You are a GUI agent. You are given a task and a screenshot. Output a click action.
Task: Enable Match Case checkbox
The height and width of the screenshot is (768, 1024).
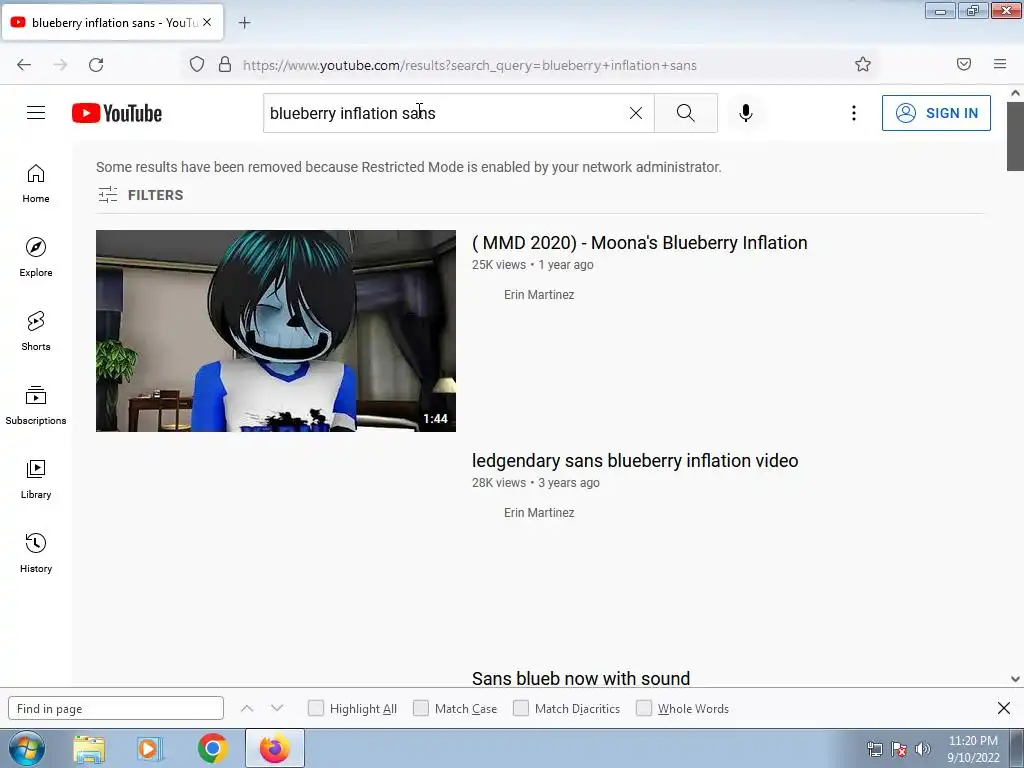(421, 709)
